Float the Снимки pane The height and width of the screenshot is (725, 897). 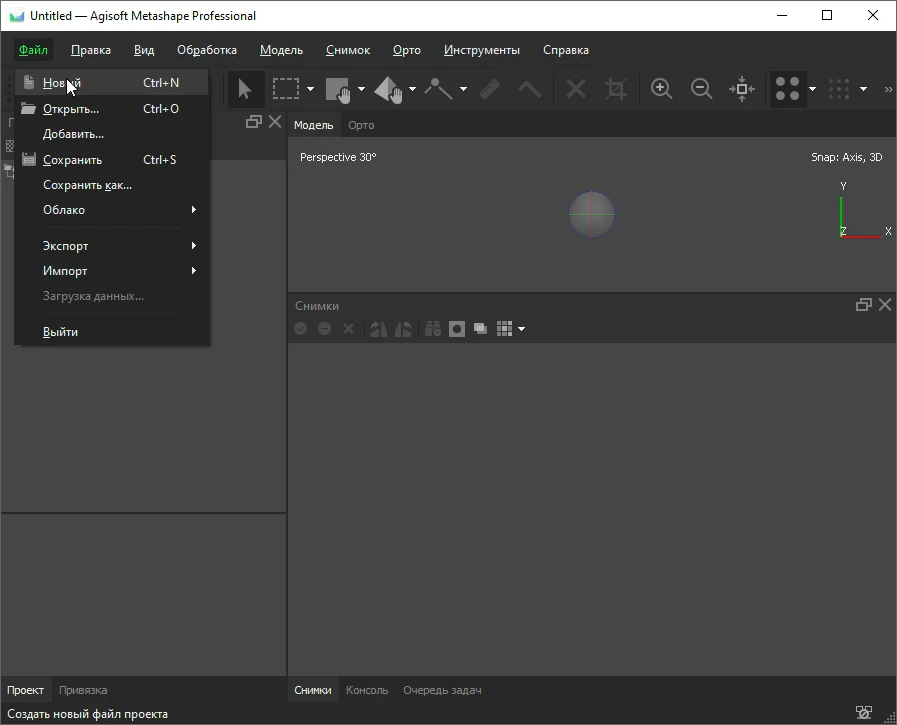tap(864, 305)
